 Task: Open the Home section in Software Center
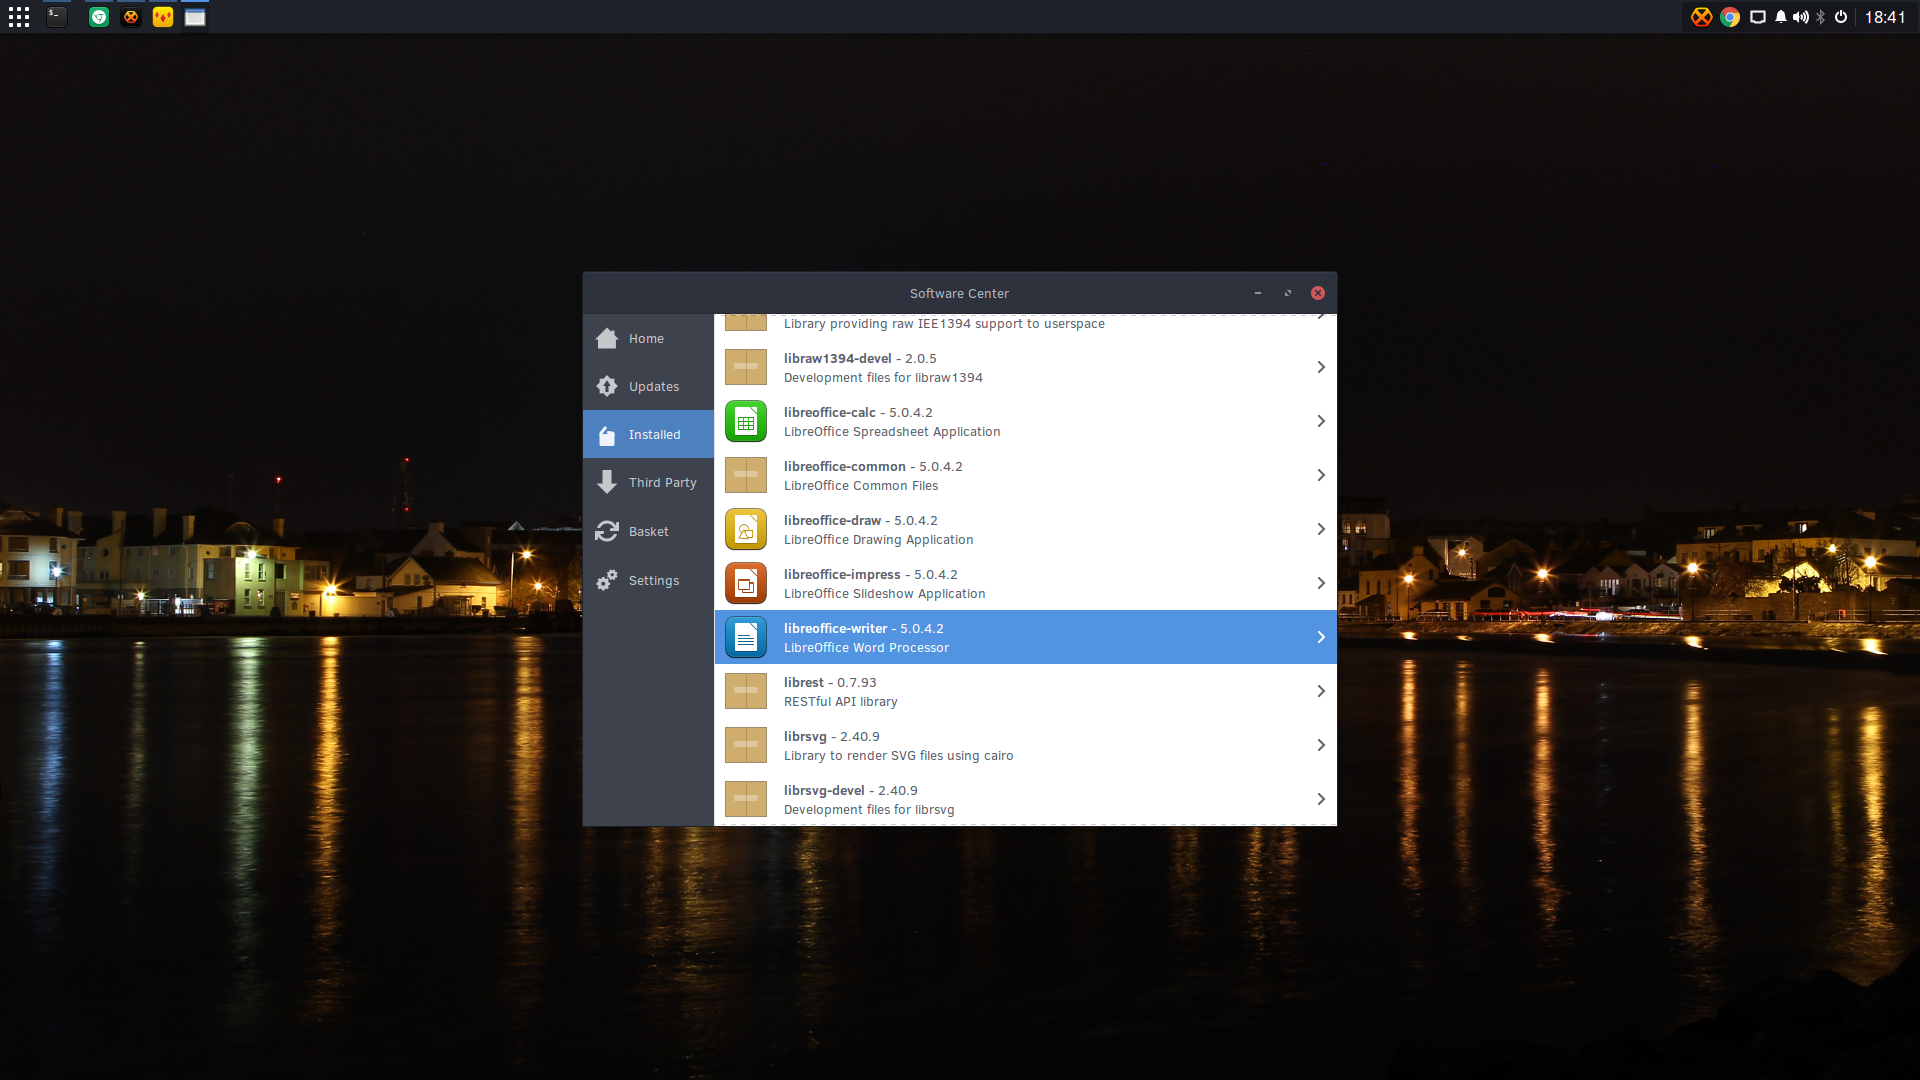[x=648, y=338]
